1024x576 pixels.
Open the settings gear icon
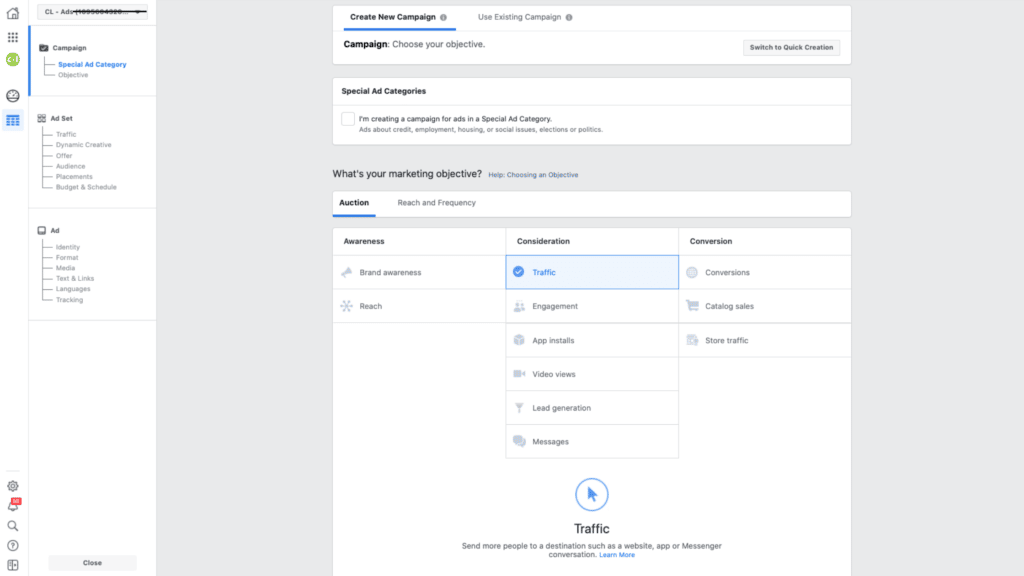(13, 486)
